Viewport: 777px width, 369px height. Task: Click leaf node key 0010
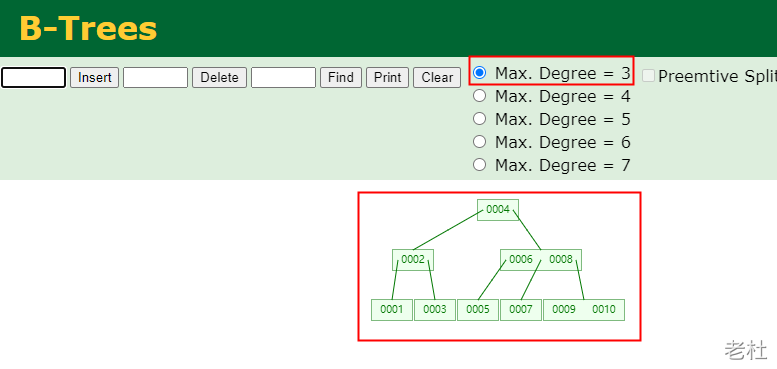pyautogui.click(x=604, y=310)
